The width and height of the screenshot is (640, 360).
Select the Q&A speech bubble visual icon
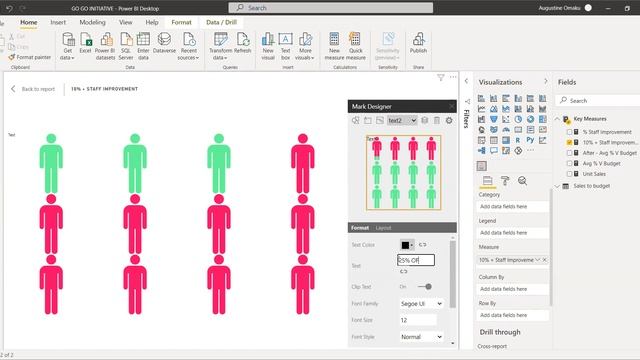tap(493, 151)
